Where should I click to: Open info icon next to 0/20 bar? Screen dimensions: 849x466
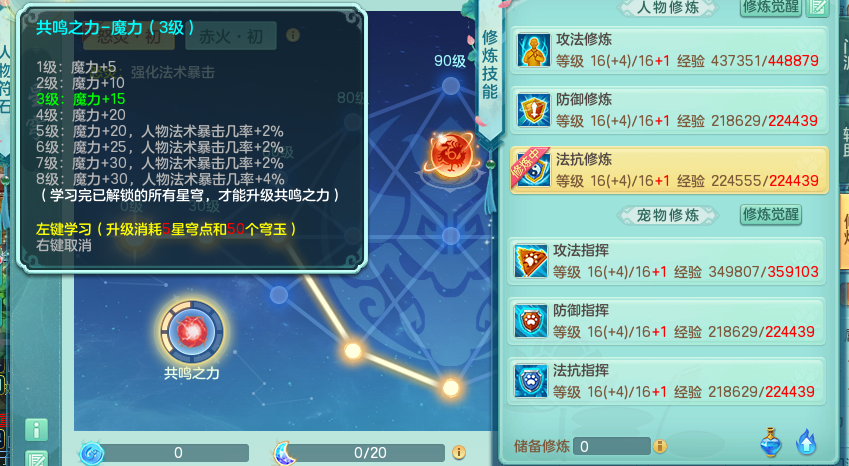[459, 452]
